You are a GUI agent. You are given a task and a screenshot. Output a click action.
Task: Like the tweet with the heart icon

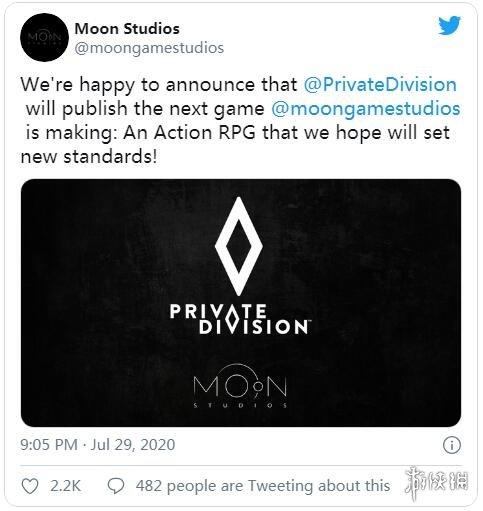(x=30, y=486)
